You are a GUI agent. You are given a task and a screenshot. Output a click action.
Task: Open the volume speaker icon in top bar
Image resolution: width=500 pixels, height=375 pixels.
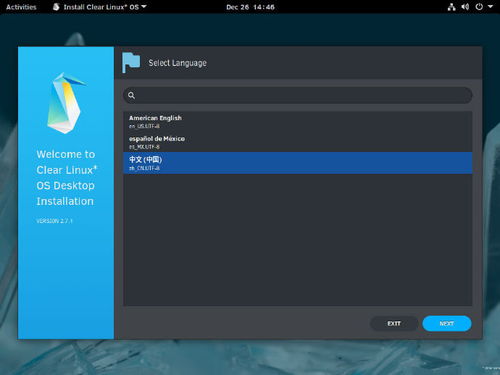(x=465, y=7)
